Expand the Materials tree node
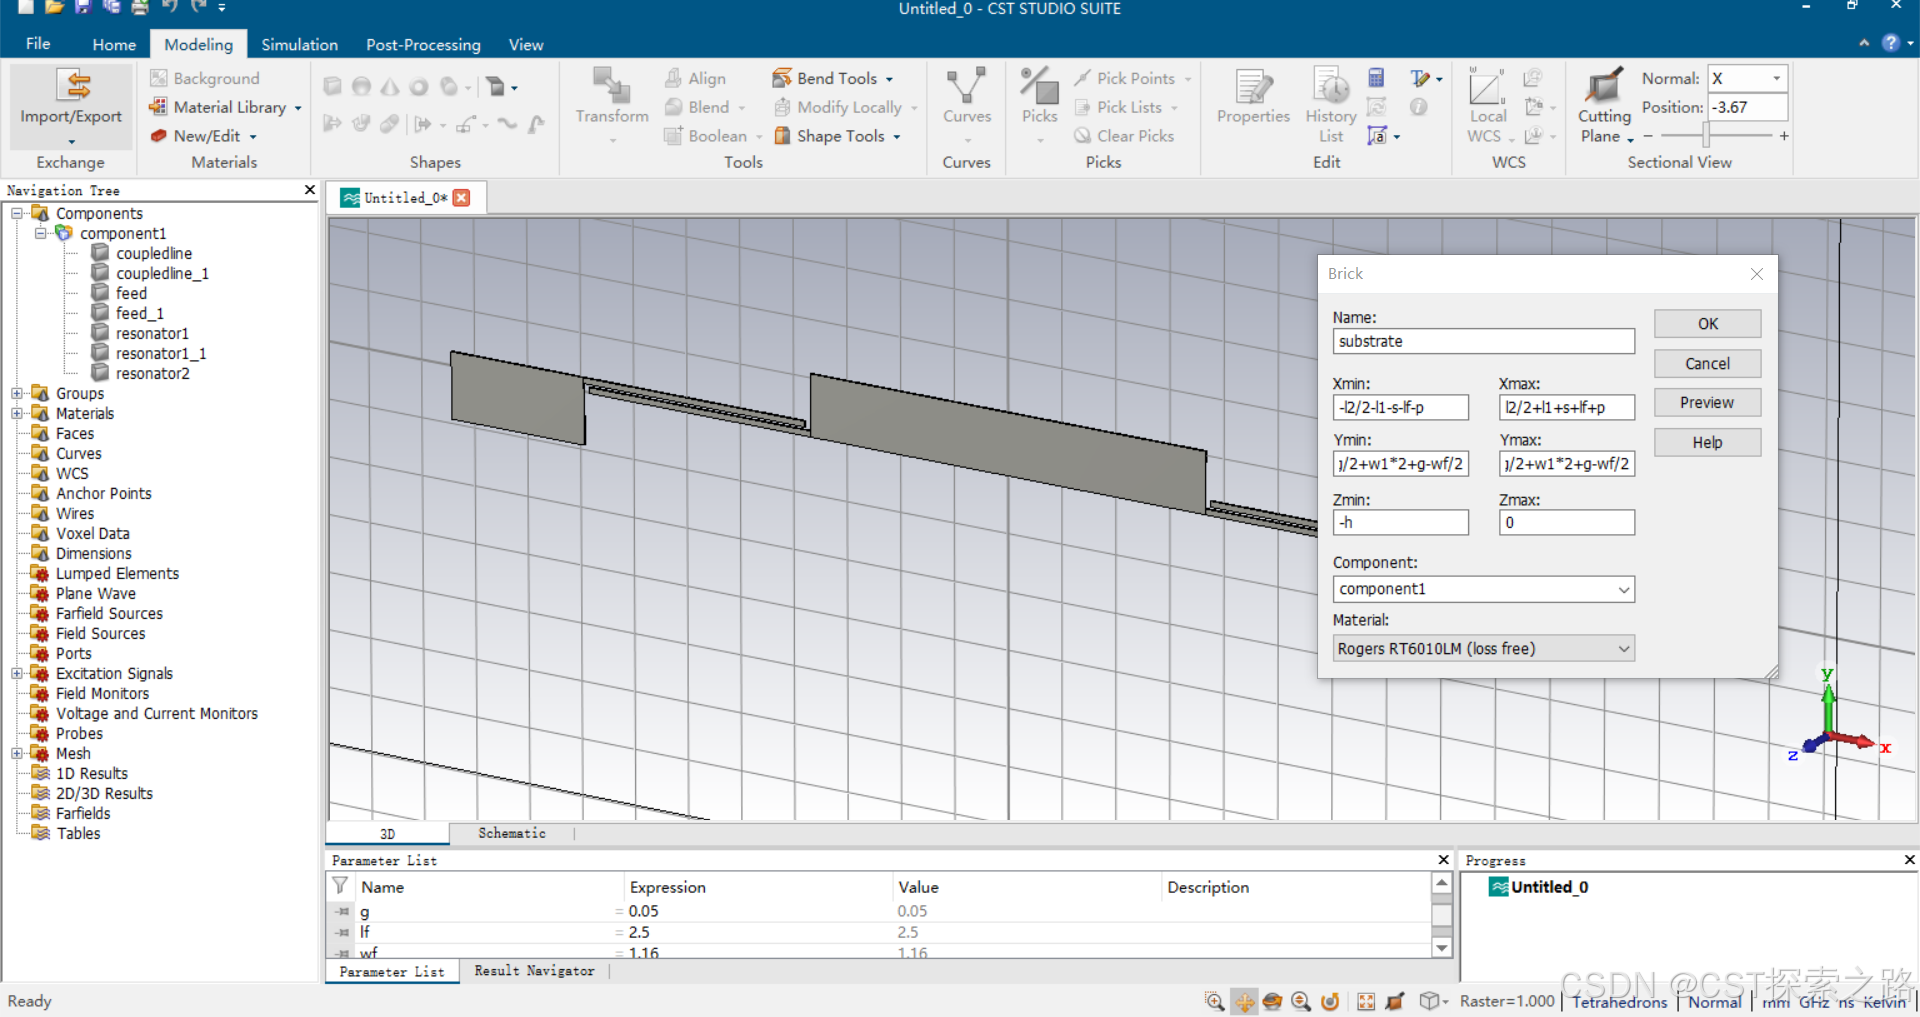The image size is (1920, 1017). pos(17,413)
